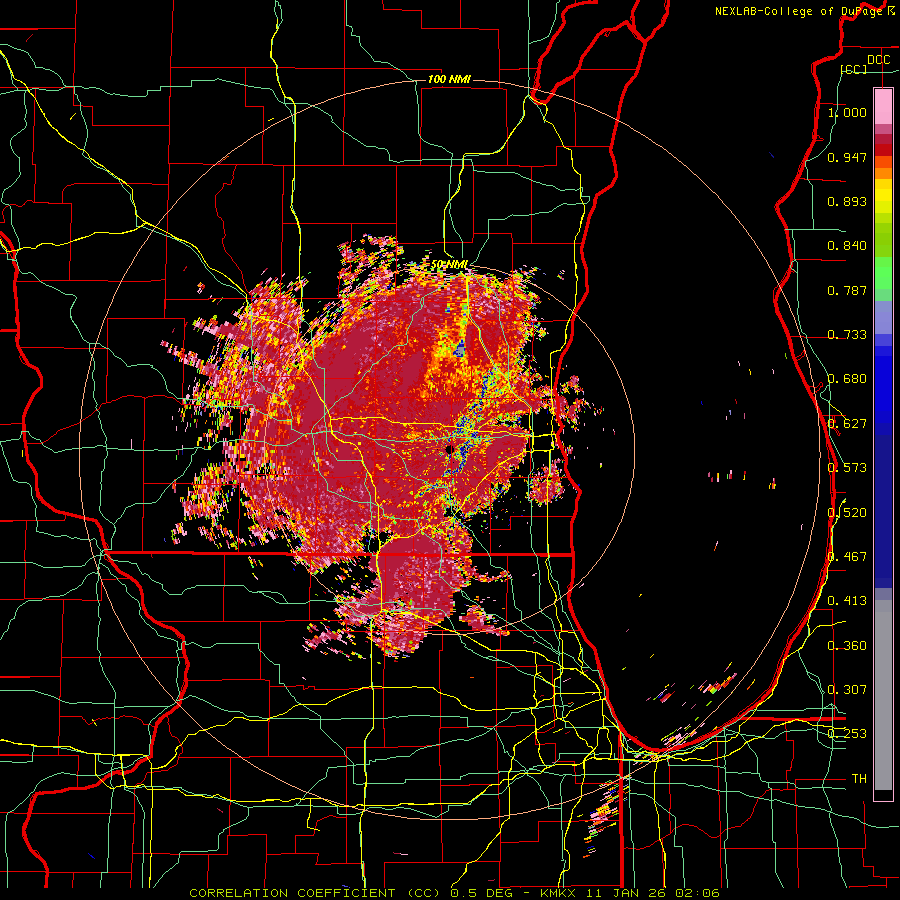Click the 50 NMI range ring label
900x900 pixels.
[449, 265]
